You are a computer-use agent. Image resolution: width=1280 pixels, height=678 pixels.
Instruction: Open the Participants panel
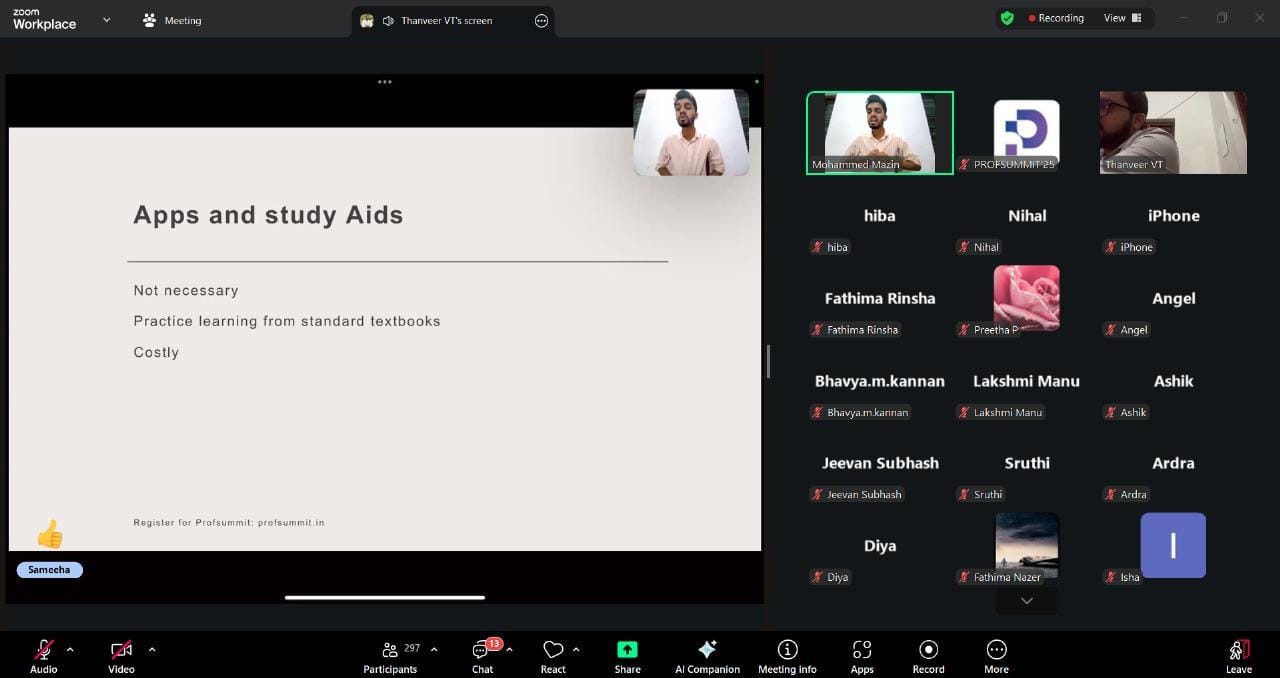pyautogui.click(x=390, y=651)
